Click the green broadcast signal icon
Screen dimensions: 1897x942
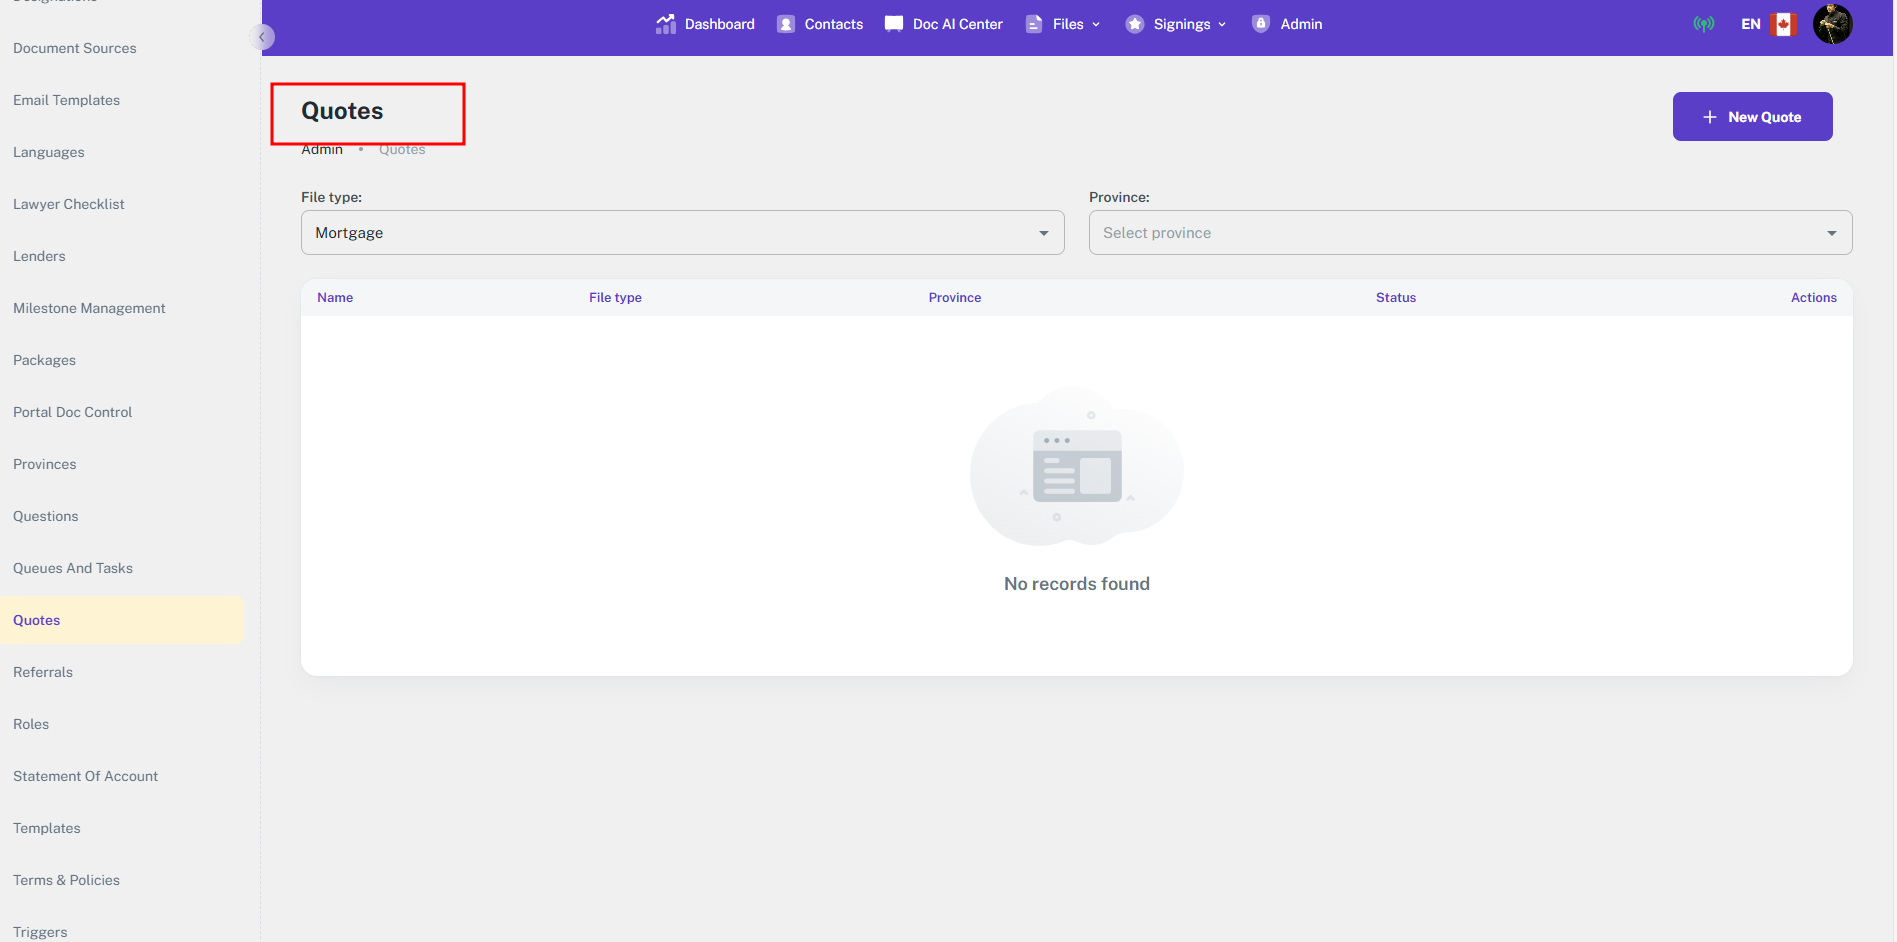[x=1704, y=24]
